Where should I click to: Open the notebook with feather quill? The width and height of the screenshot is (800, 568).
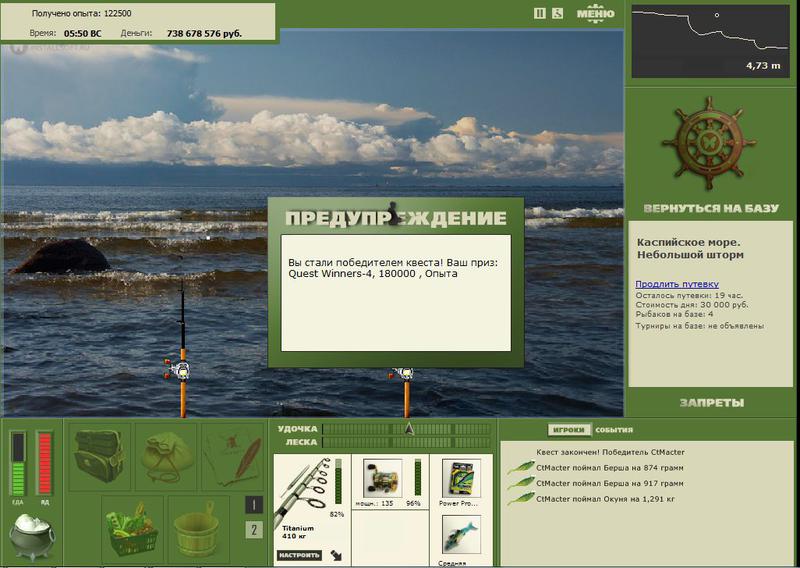[x=233, y=456]
